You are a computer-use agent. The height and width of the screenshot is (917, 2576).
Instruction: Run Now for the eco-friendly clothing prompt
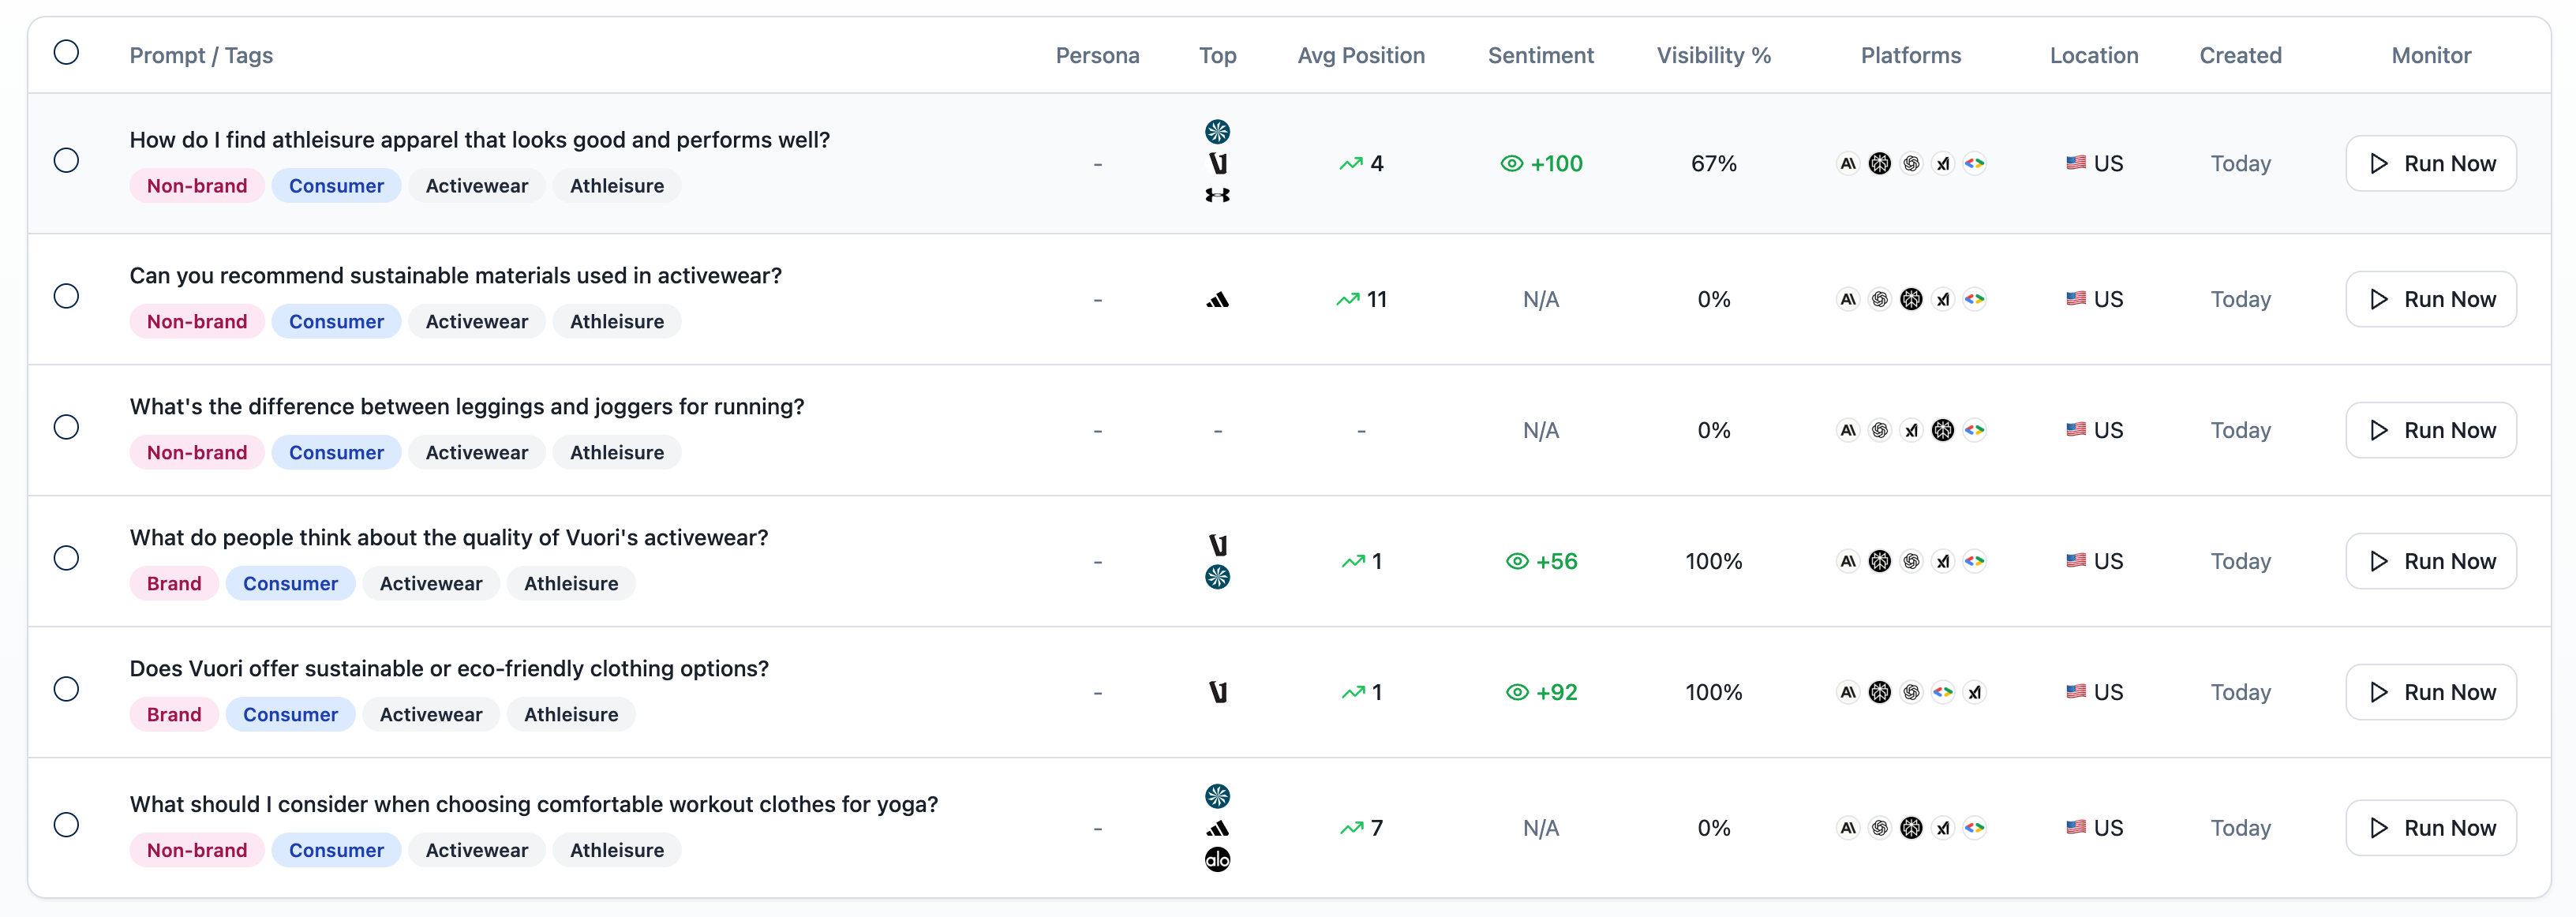coord(2430,692)
